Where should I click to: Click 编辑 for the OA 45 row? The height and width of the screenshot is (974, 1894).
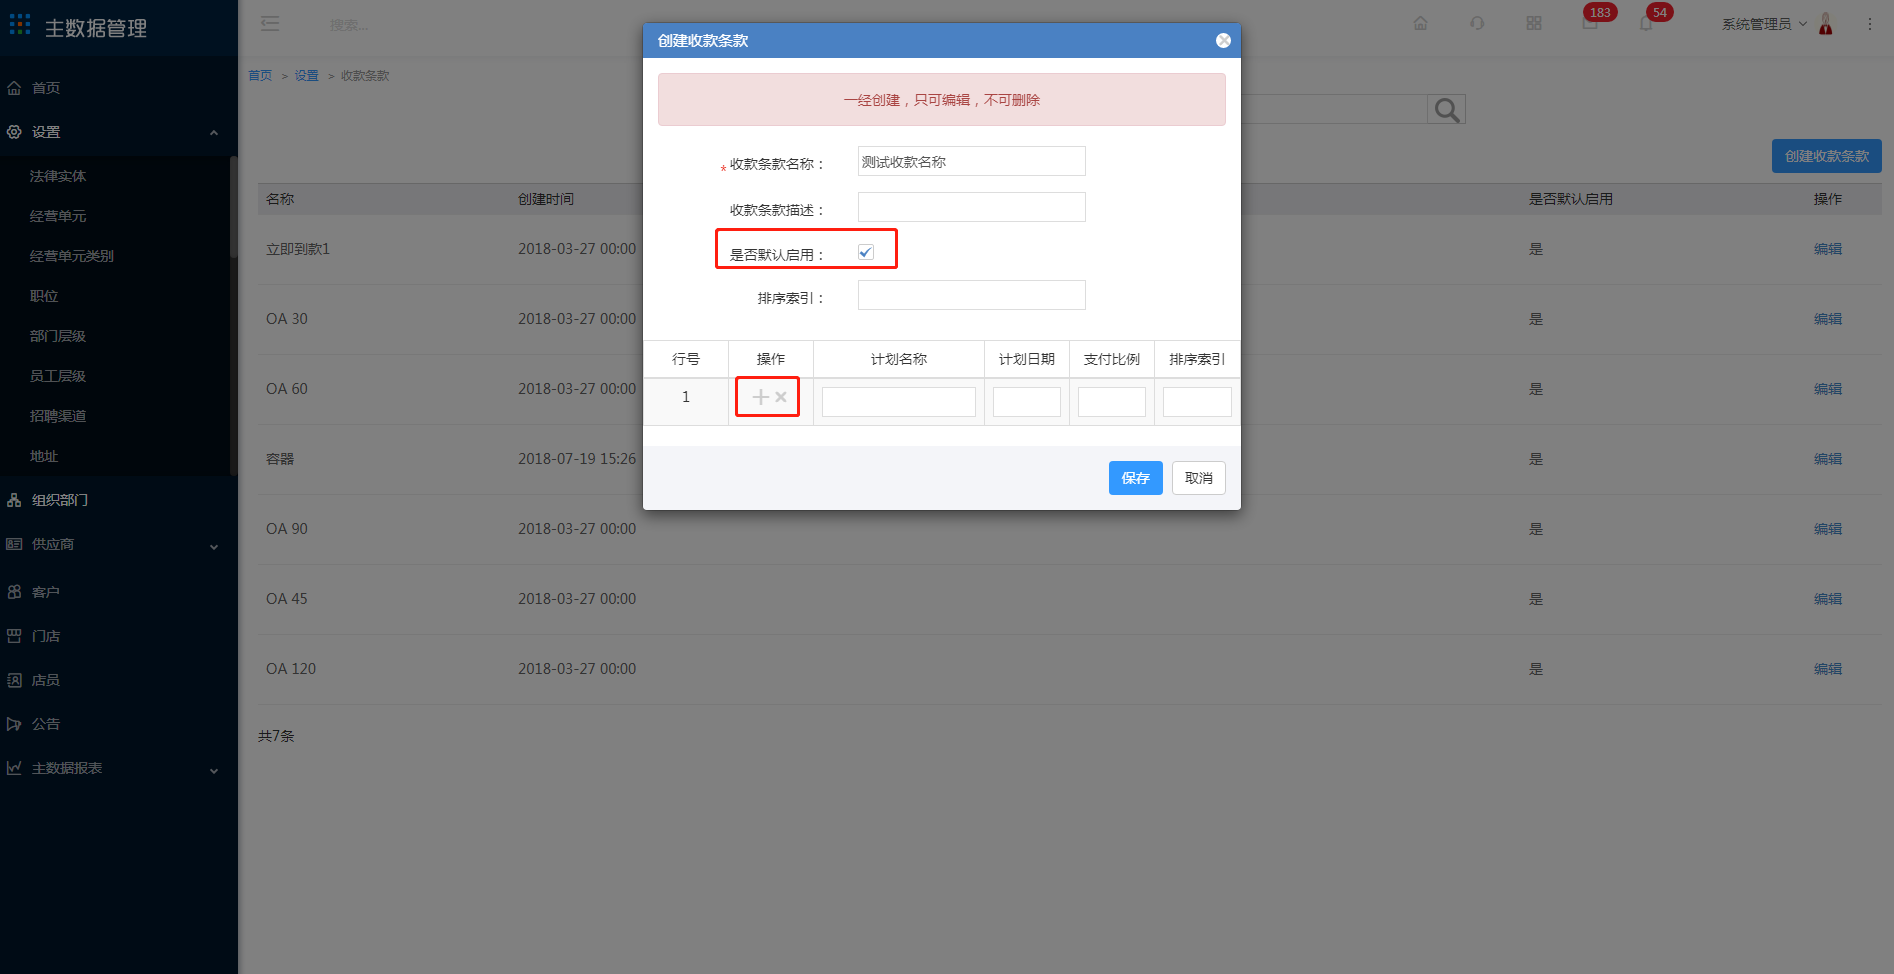click(1828, 599)
